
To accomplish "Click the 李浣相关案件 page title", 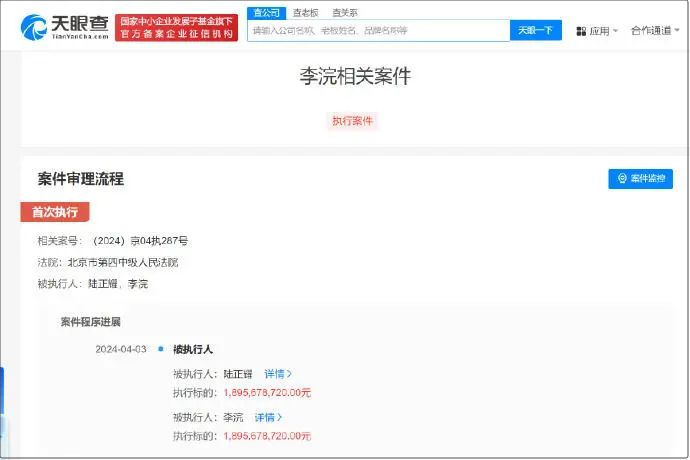I will [355, 76].
